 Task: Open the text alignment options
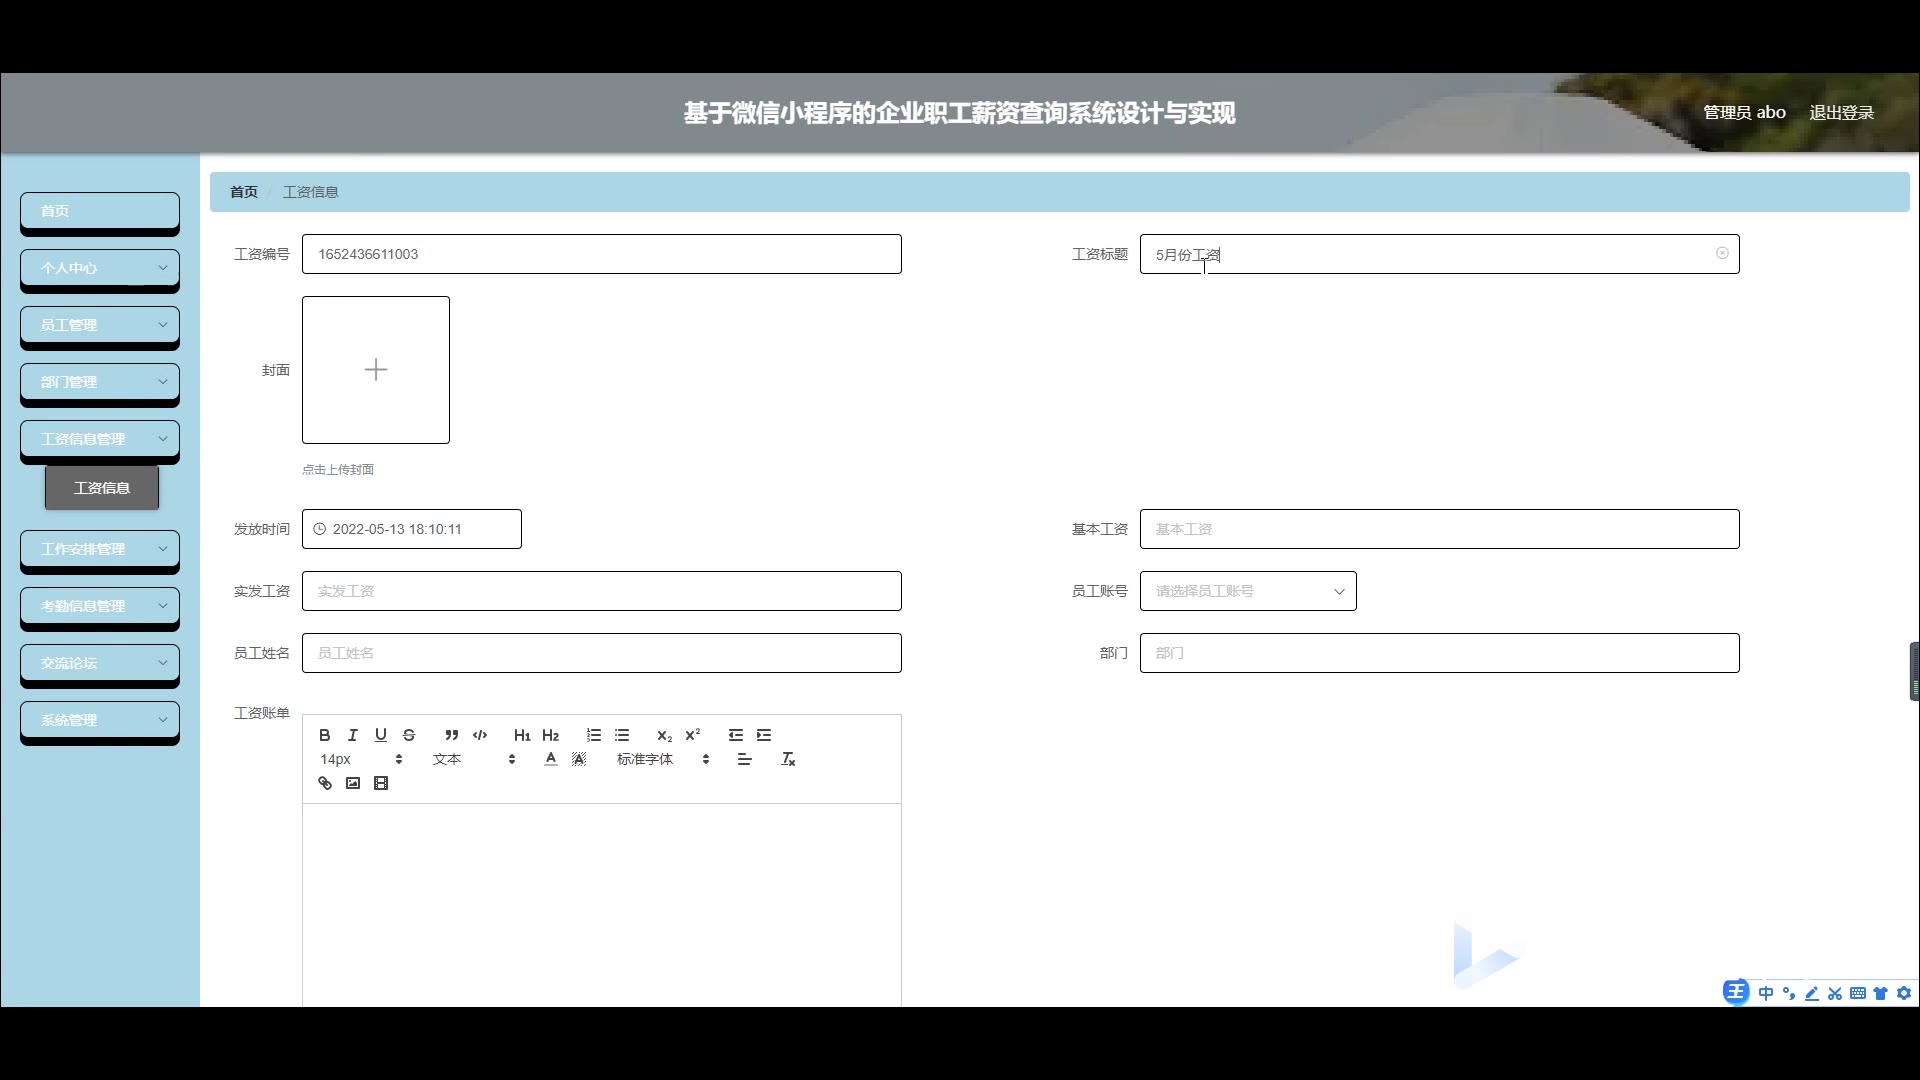pos(744,759)
